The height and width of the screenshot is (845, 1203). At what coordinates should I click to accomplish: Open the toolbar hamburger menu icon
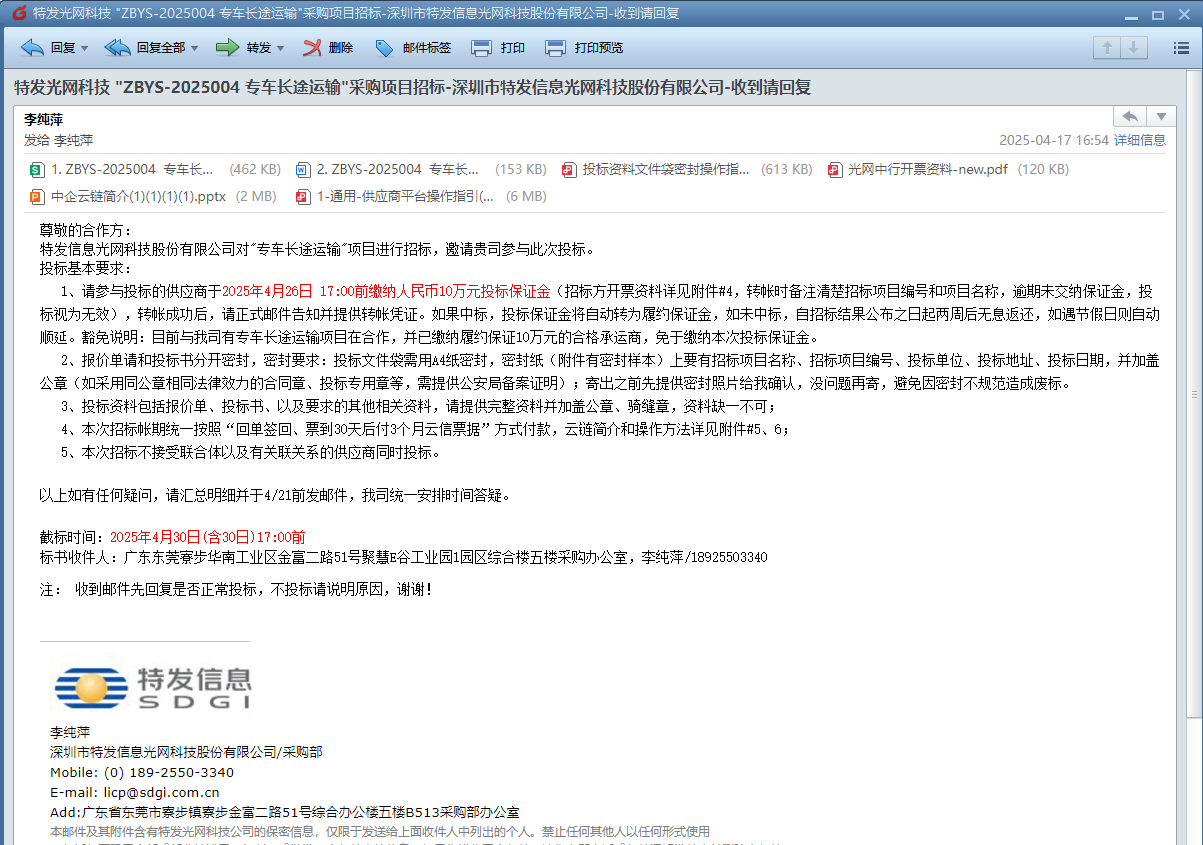click(x=1180, y=47)
